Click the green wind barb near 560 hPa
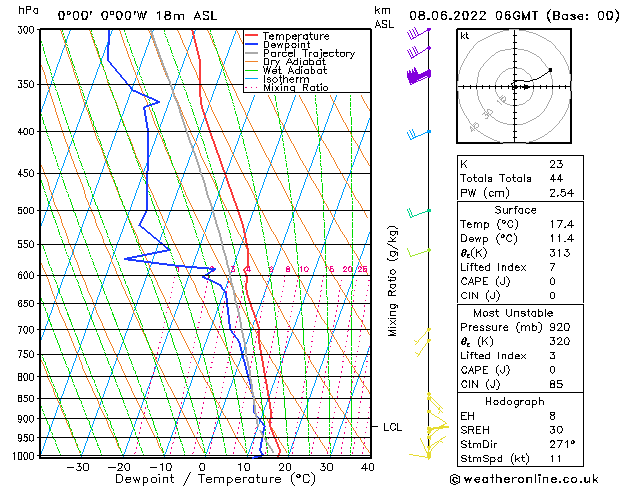 pos(419,253)
